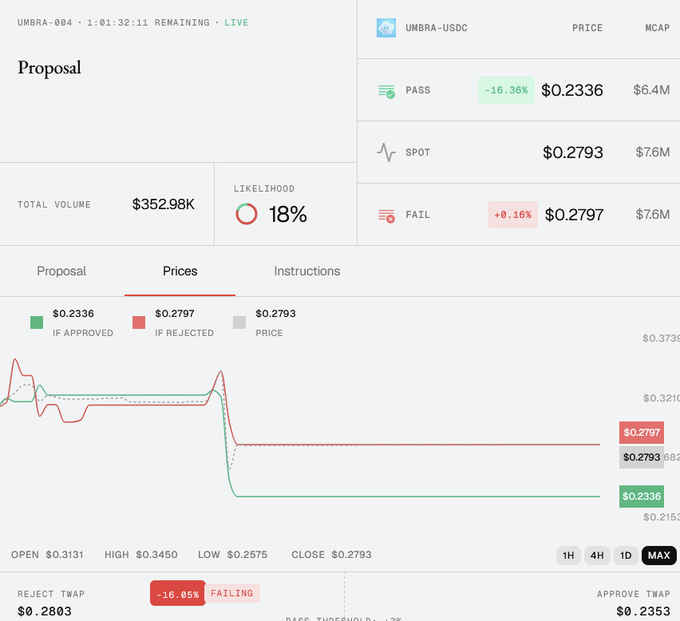Set chart range to MAX
680x621 pixels.
click(659, 556)
